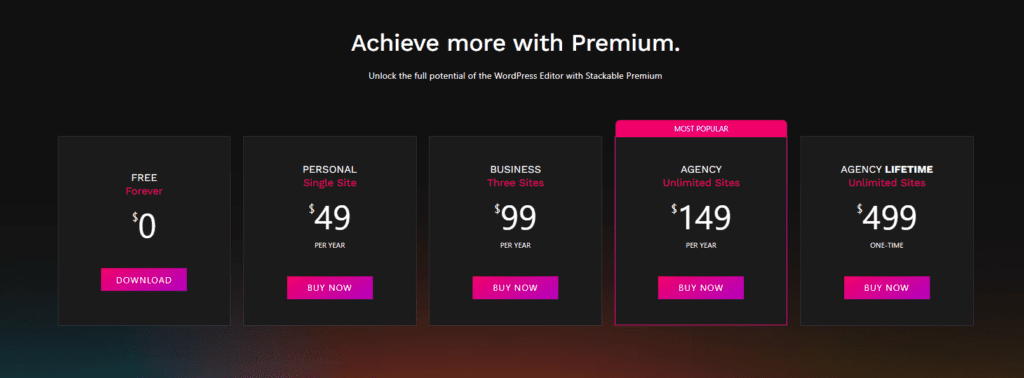
Task: Click Unlimited Sites text in Agency card
Action: pyautogui.click(x=701, y=183)
